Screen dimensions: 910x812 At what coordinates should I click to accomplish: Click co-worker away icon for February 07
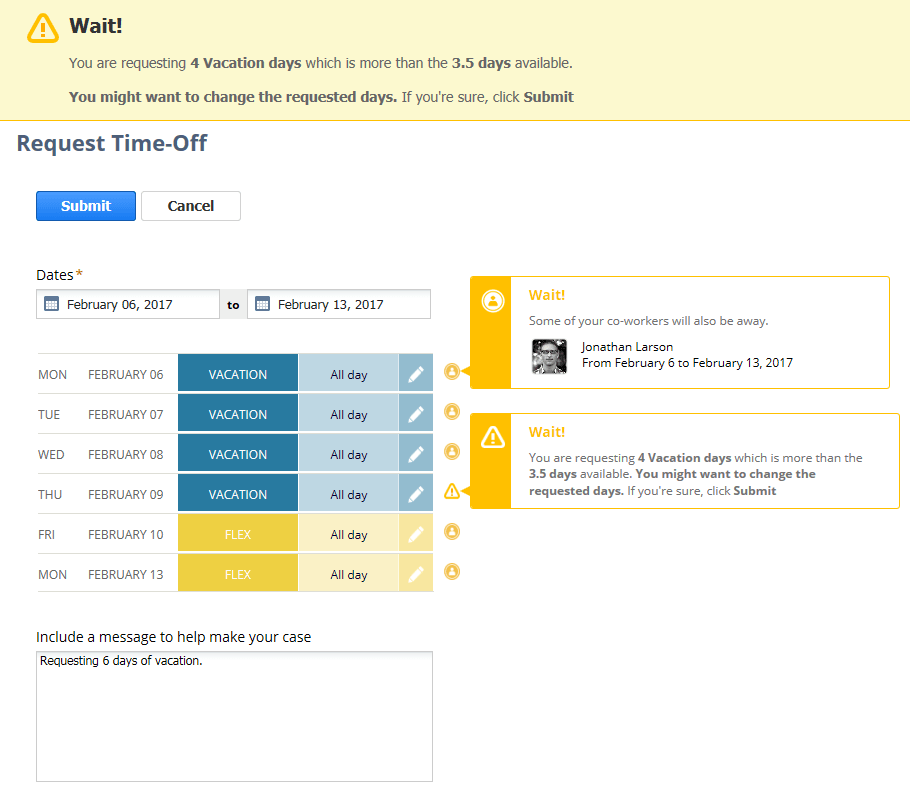pyautogui.click(x=452, y=412)
